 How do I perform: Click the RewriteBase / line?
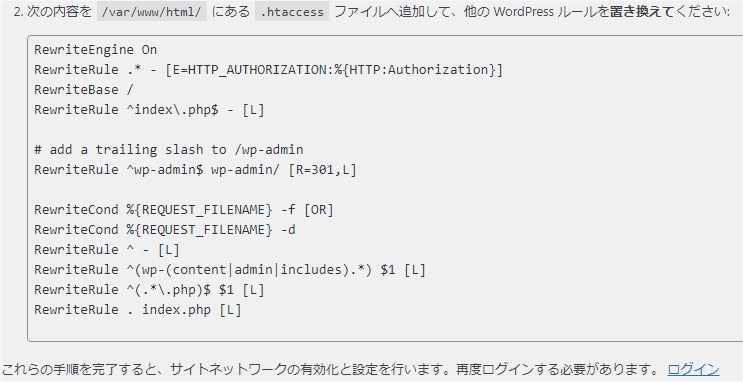(x=84, y=90)
